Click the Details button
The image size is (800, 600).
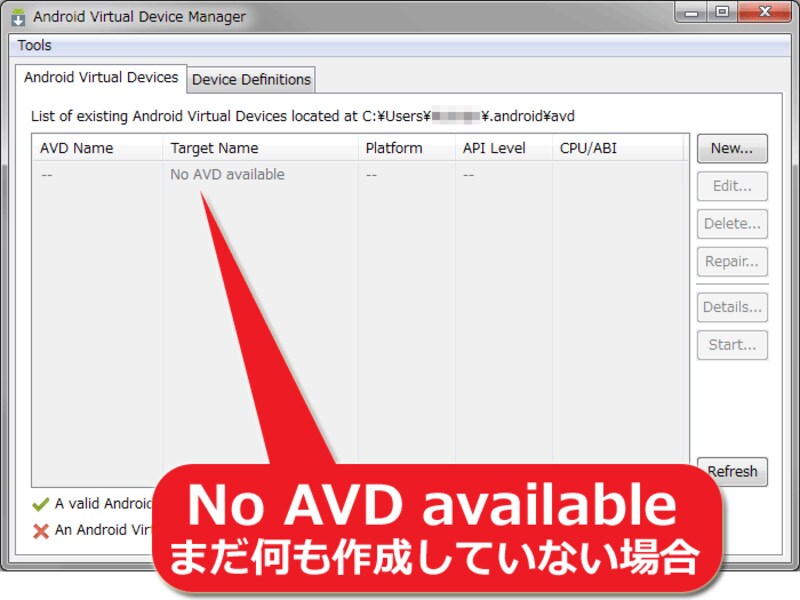click(732, 307)
